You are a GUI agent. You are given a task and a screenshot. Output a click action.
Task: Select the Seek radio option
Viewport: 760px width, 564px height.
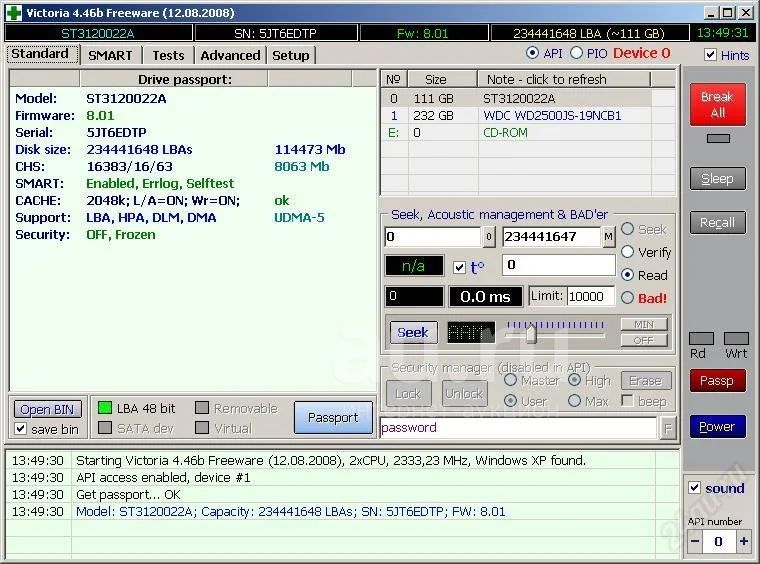(627, 229)
